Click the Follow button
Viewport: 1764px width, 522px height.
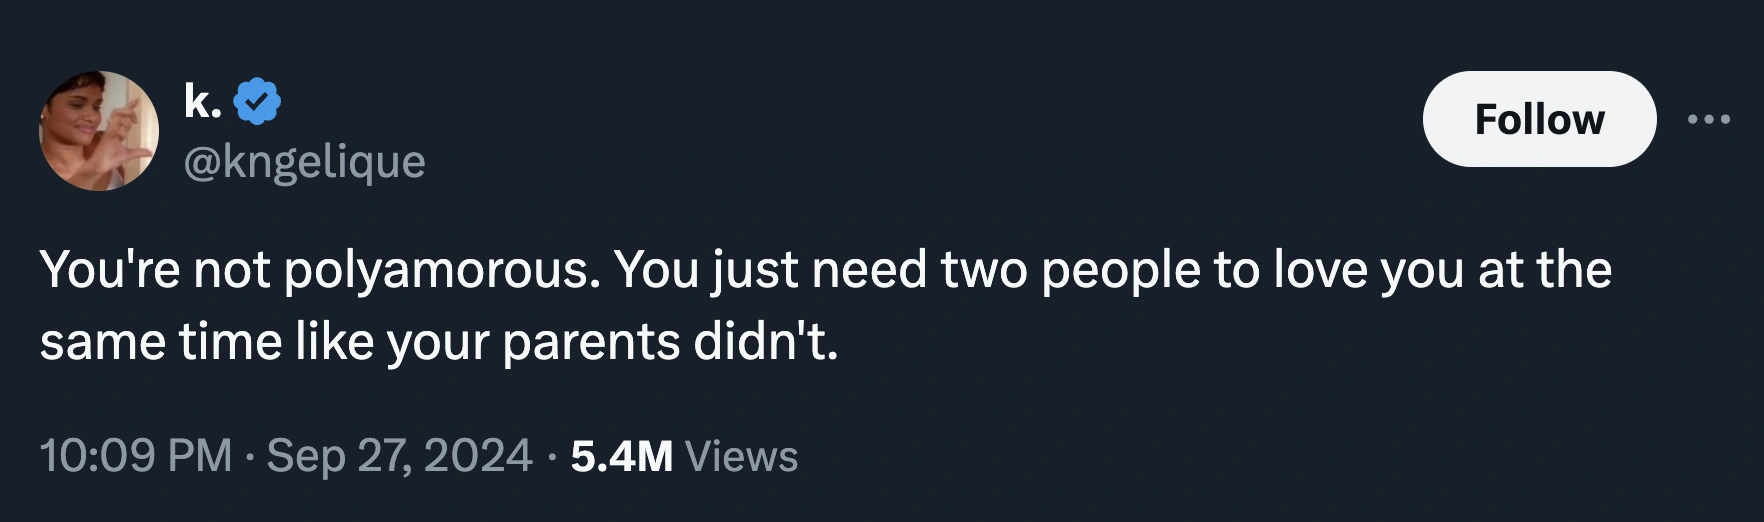point(1538,119)
